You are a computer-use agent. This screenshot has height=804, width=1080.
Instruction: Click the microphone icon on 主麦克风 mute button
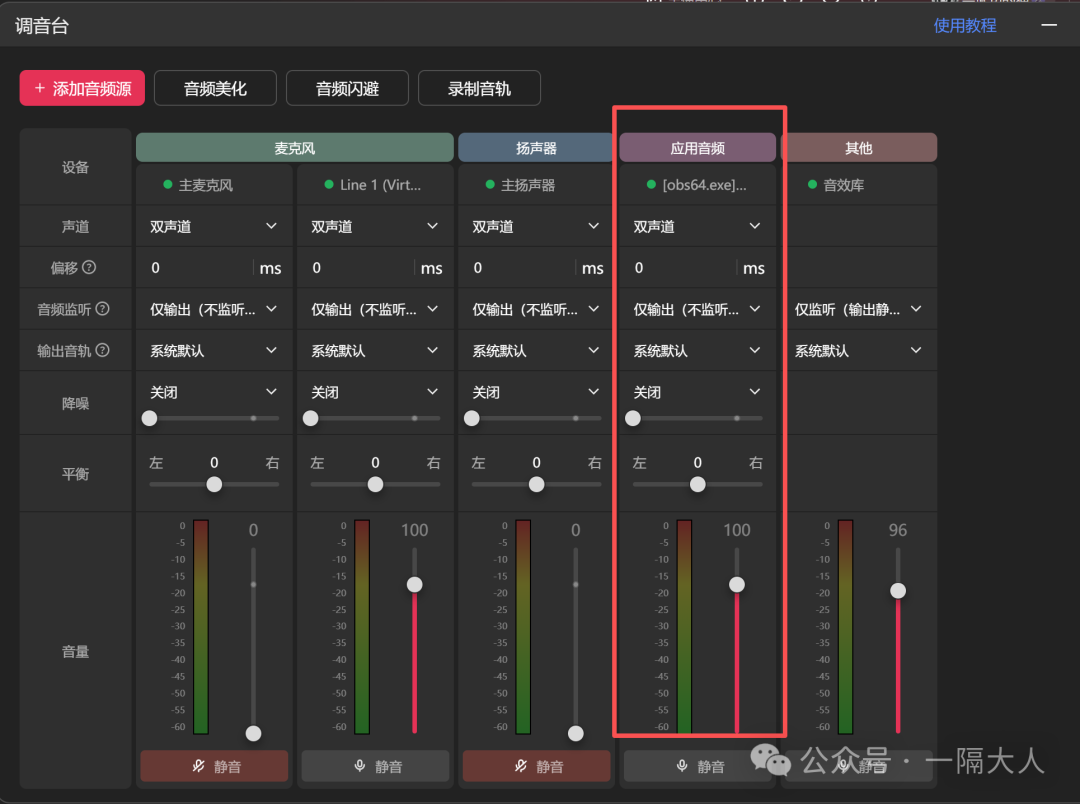point(196,766)
